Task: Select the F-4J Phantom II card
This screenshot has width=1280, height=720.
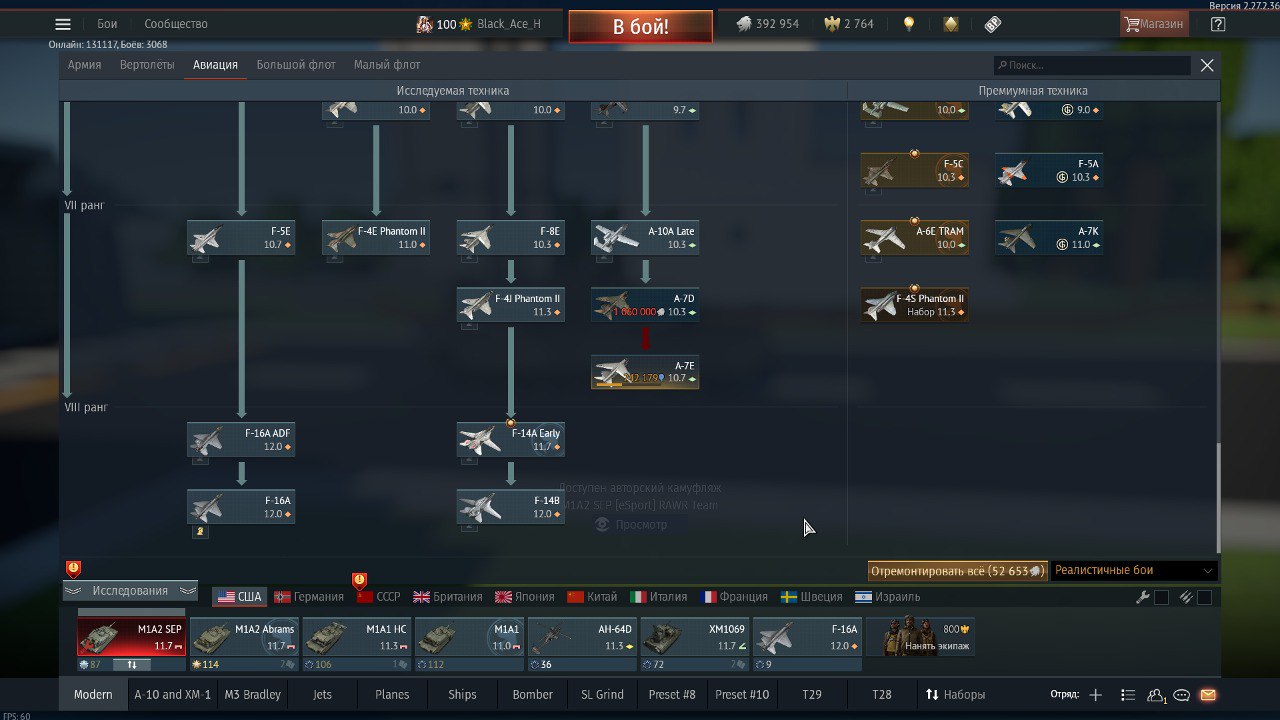Action: pyautogui.click(x=511, y=305)
